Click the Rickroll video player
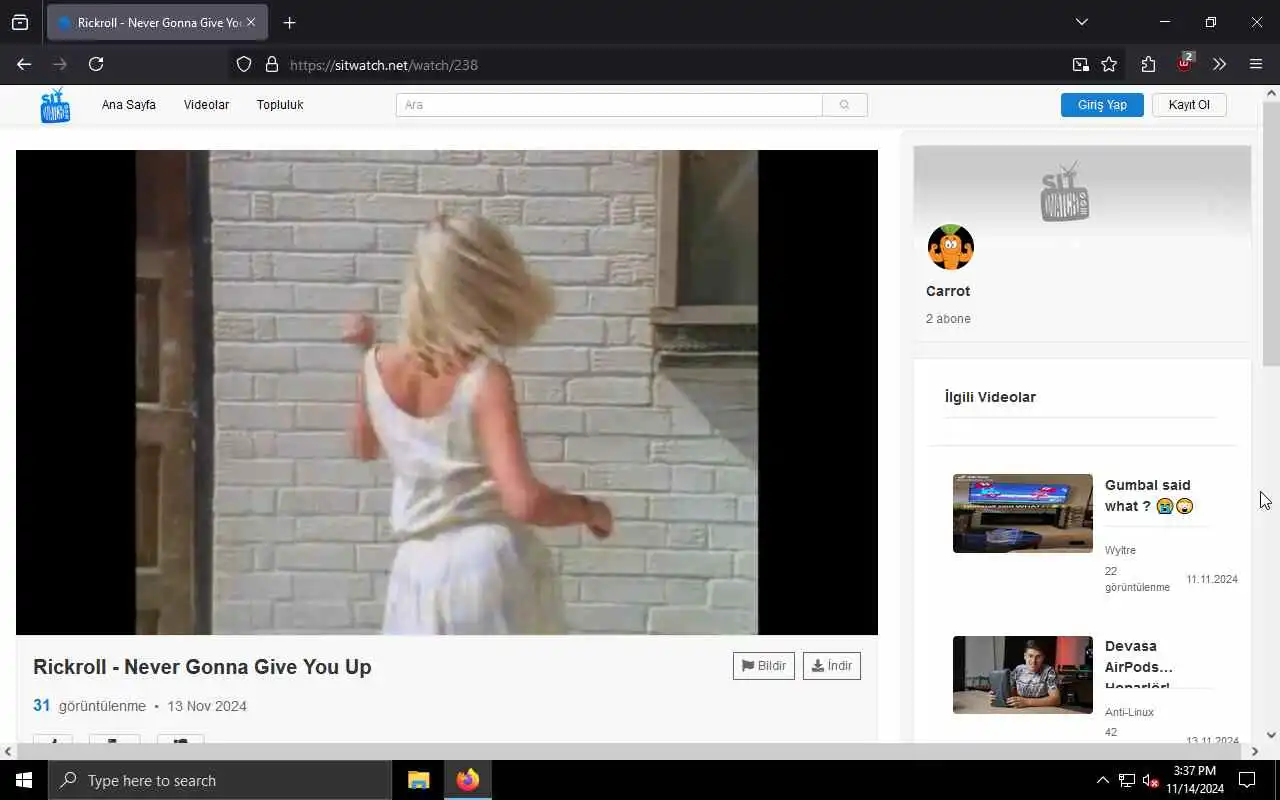This screenshot has width=1280, height=800. (447, 392)
